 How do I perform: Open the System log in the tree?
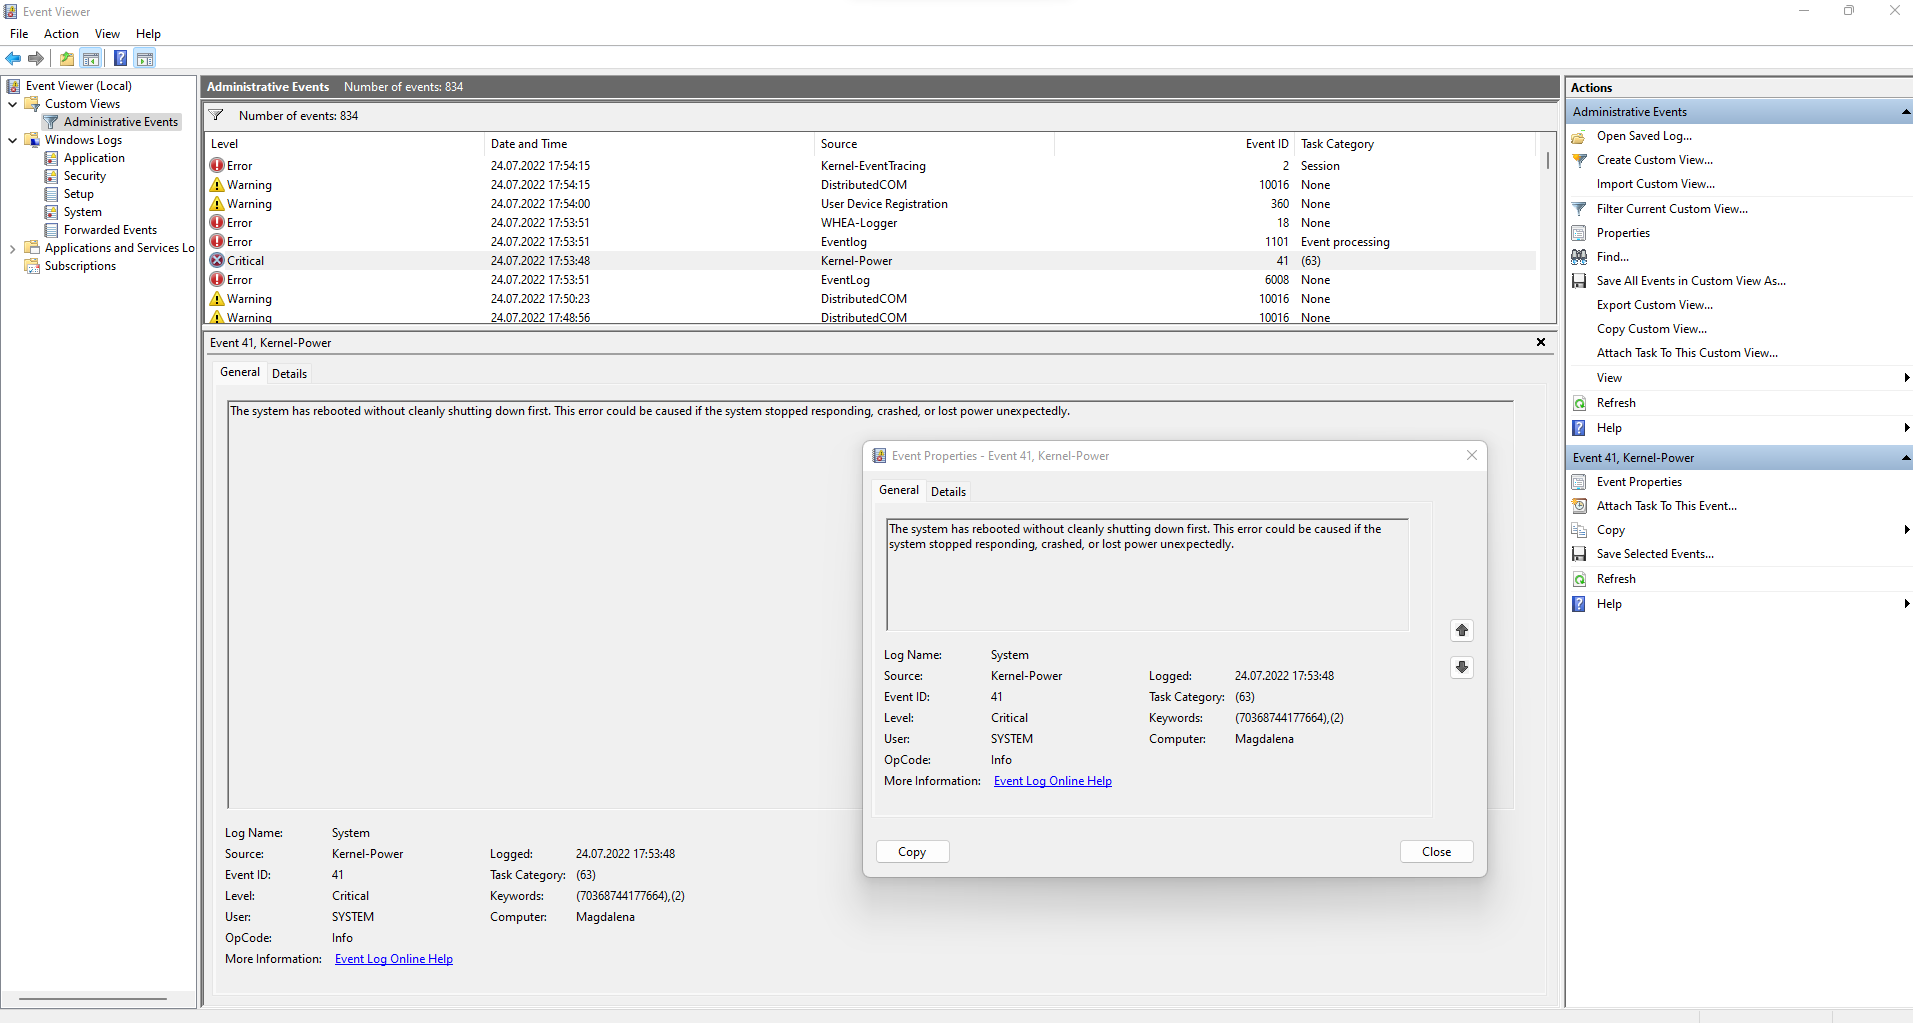point(82,212)
